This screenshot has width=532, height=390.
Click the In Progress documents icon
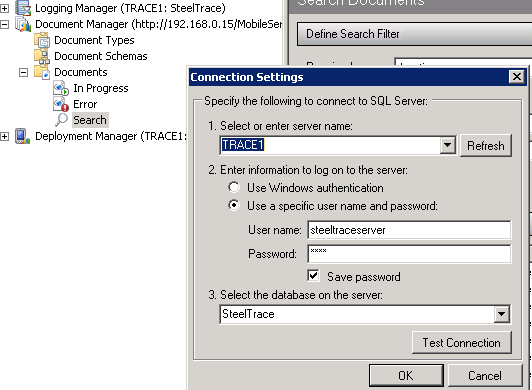[61, 88]
